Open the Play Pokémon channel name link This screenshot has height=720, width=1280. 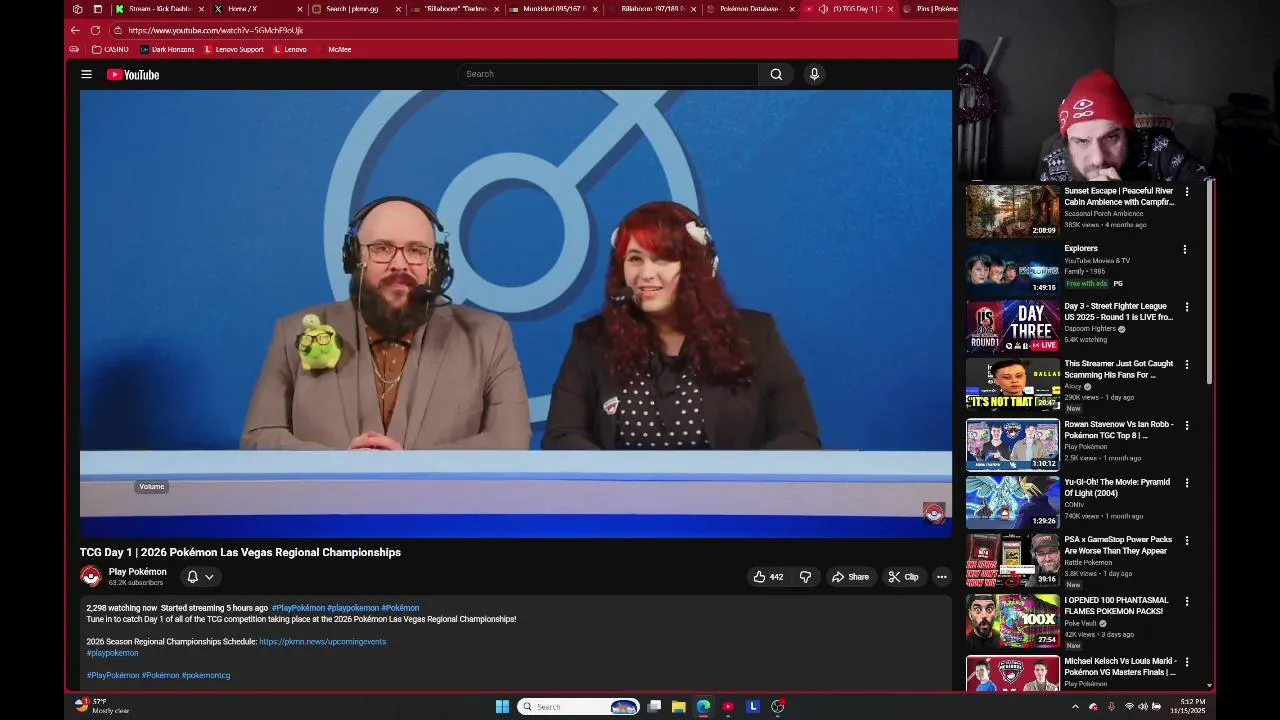(137, 572)
